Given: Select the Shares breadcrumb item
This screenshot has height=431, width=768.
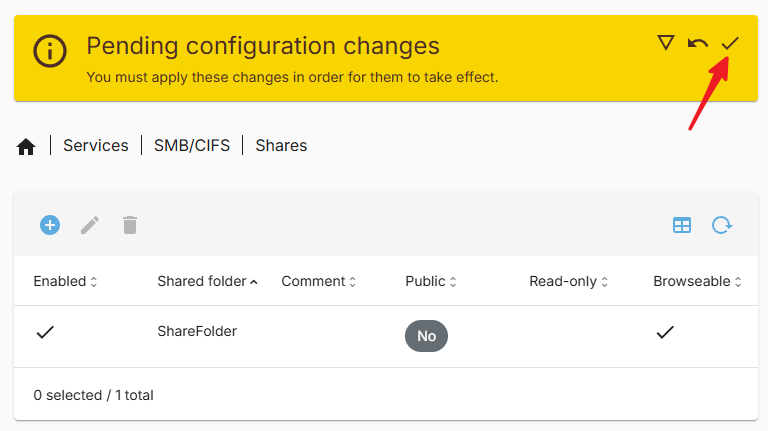Looking at the screenshot, I should tap(281, 145).
